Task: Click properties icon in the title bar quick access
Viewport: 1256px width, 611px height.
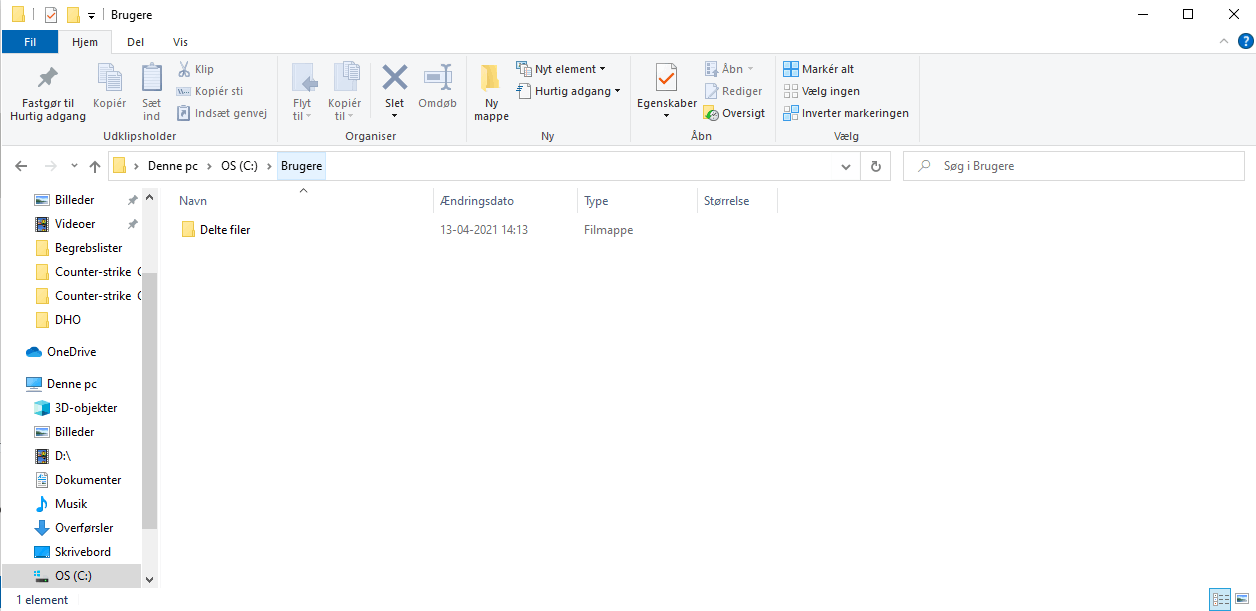Action: [51, 15]
